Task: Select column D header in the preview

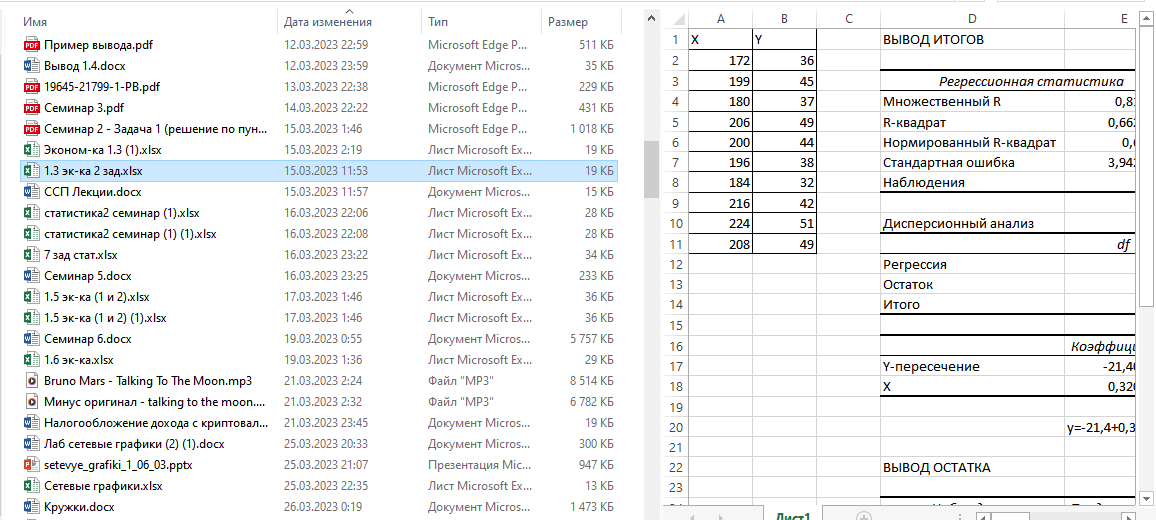Action: click(972, 18)
